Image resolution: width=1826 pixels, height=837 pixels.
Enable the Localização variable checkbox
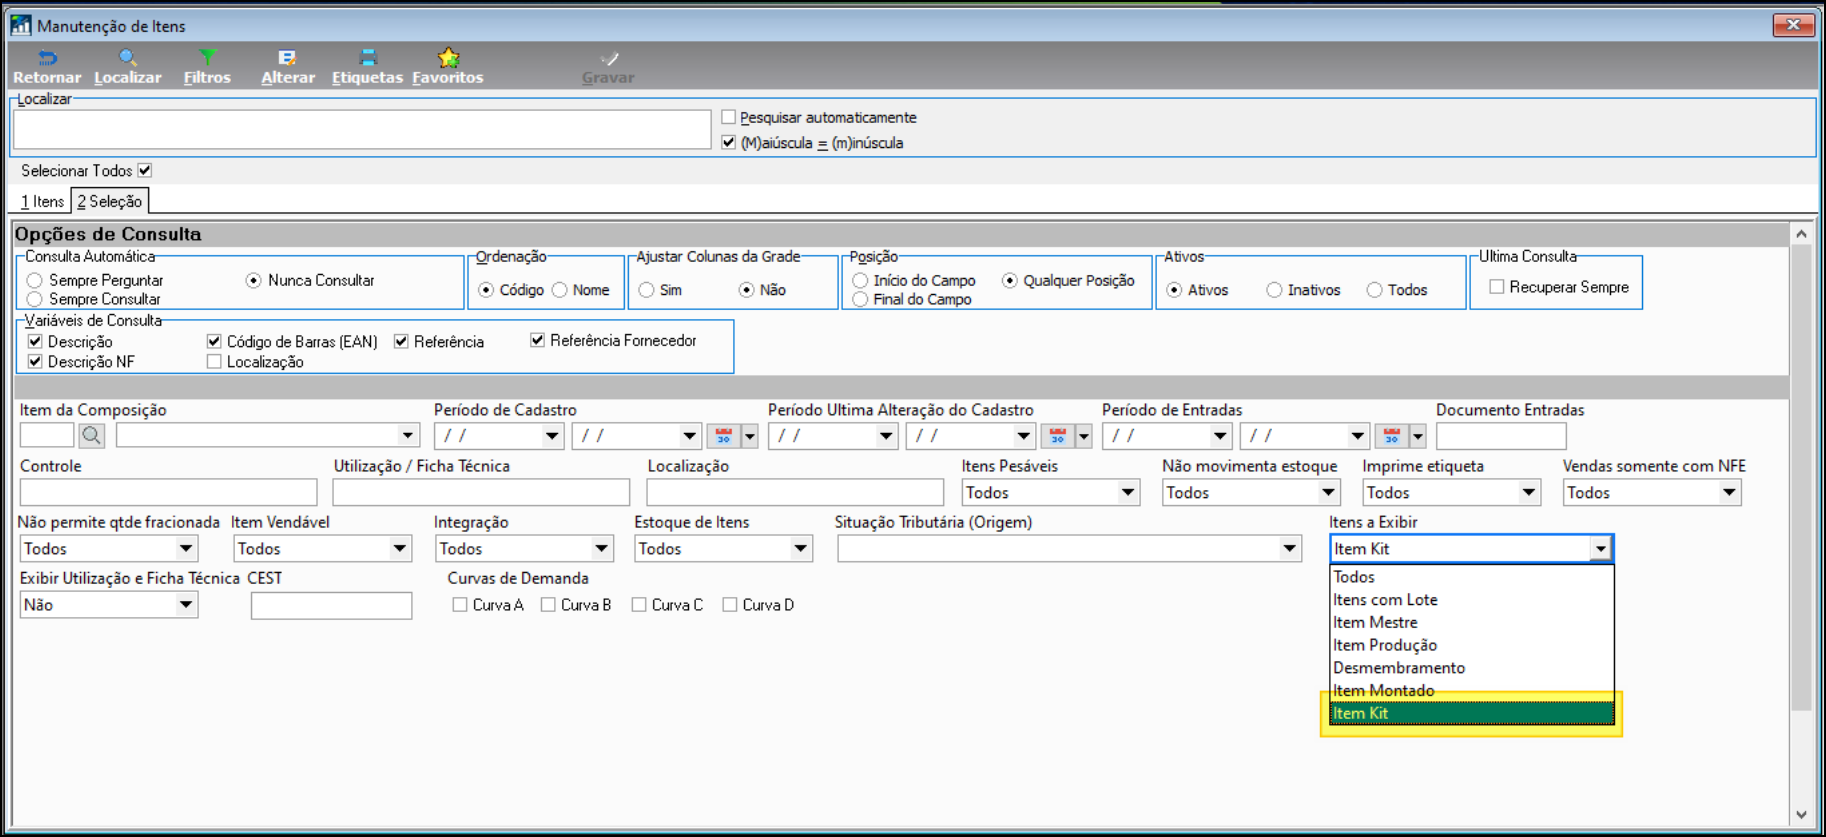point(214,362)
